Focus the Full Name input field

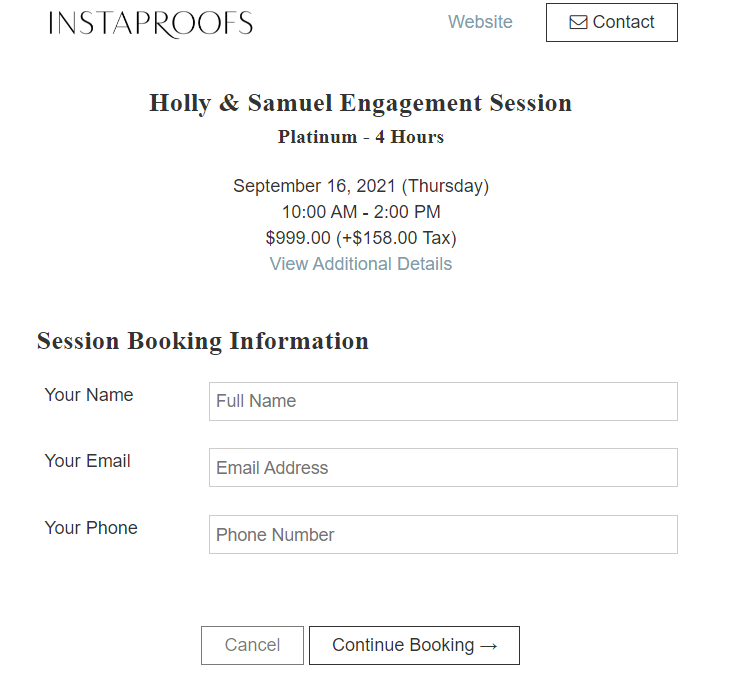click(x=443, y=401)
